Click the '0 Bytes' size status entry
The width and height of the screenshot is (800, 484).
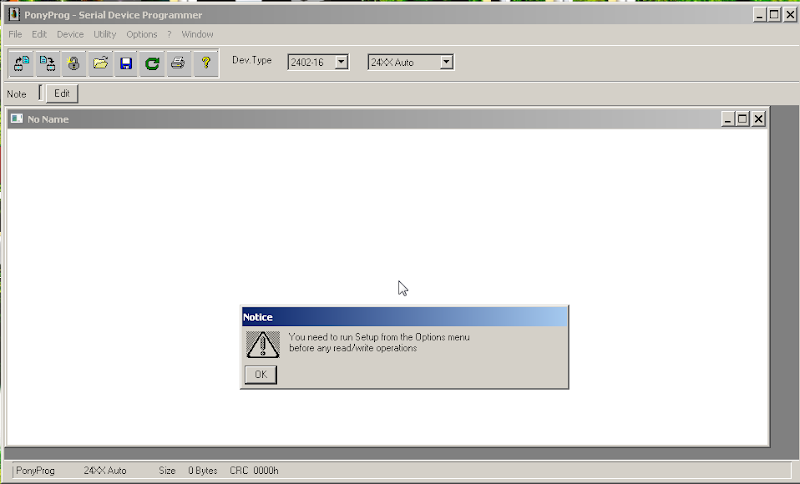tap(203, 470)
